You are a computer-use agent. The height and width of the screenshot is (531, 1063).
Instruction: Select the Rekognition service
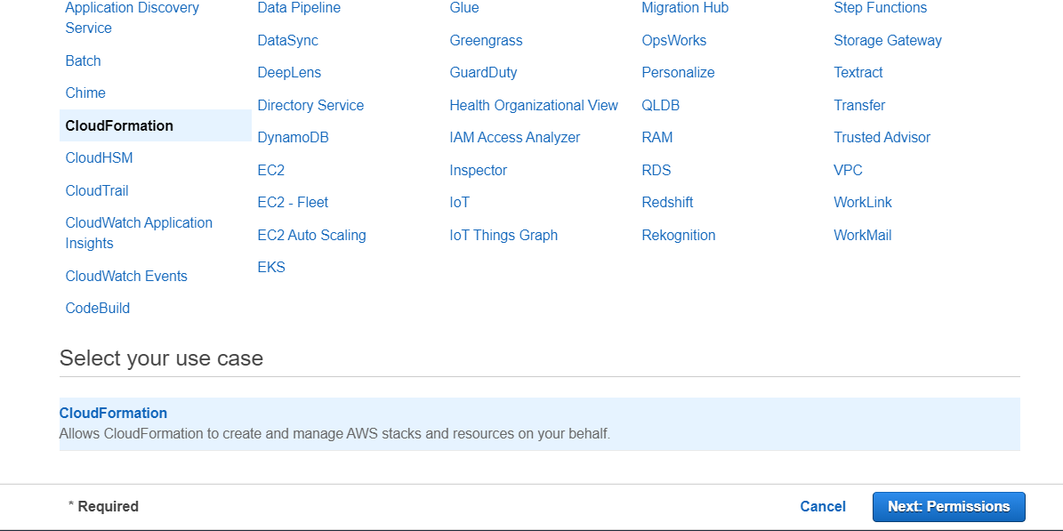(678, 235)
